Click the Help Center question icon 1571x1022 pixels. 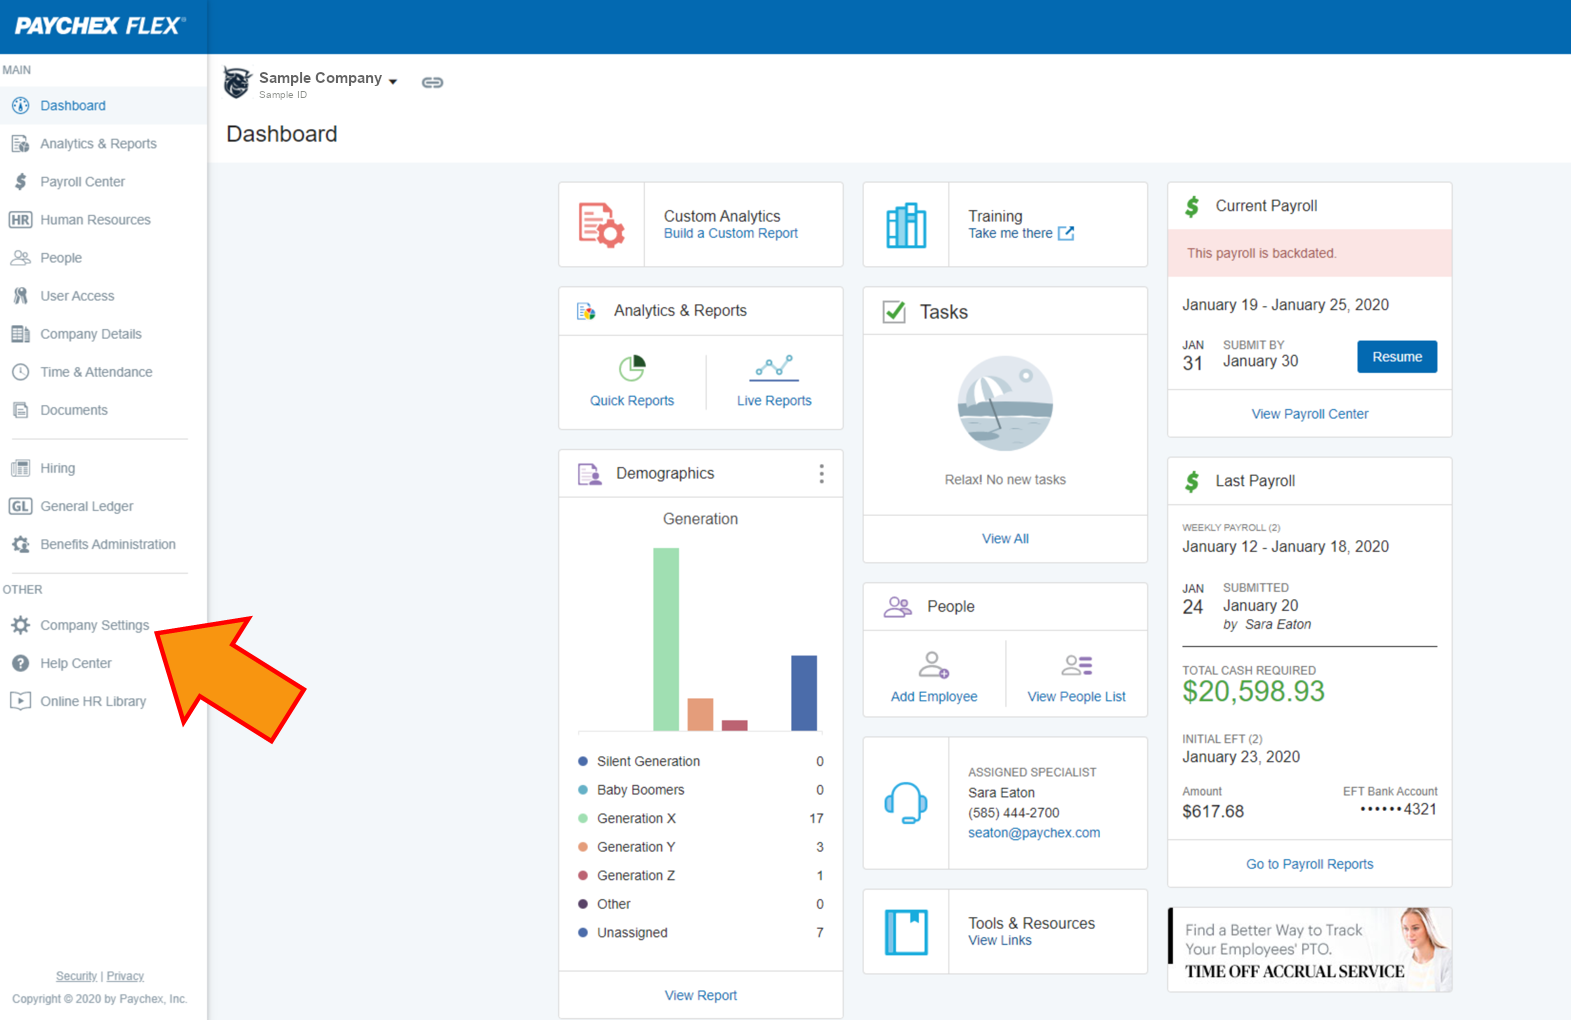[20, 663]
